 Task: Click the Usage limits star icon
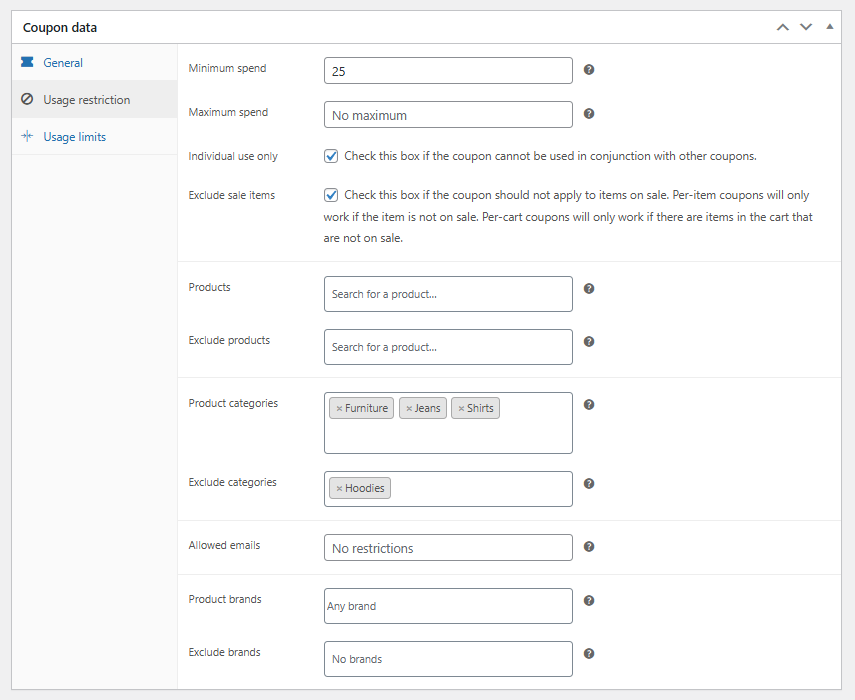(x=26, y=136)
